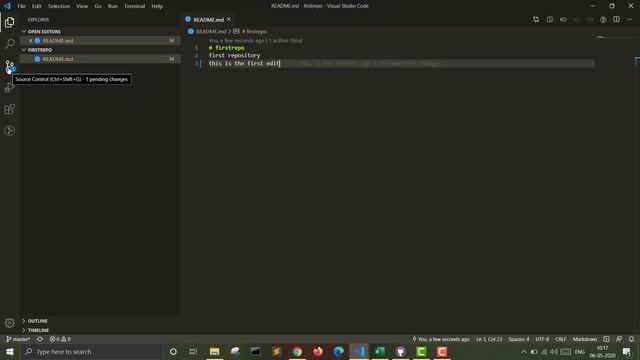Open Excel from the taskbar
640x360 pixels.
tap(380, 351)
